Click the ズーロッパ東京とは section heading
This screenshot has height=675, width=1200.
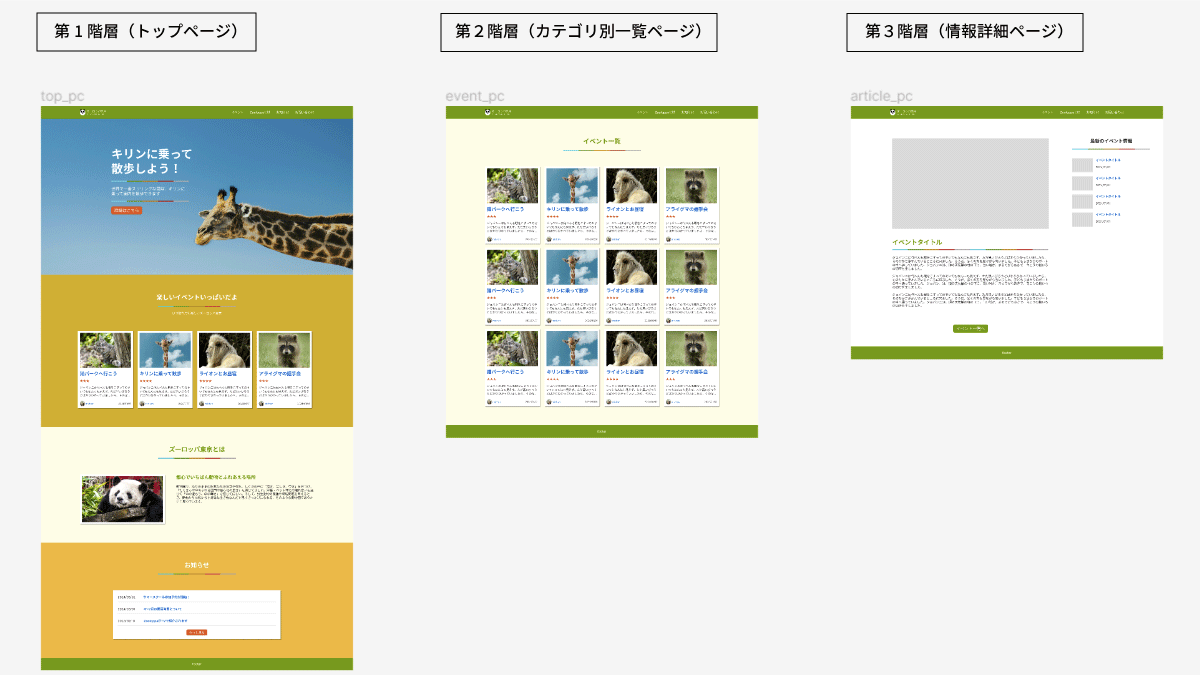click(197, 450)
